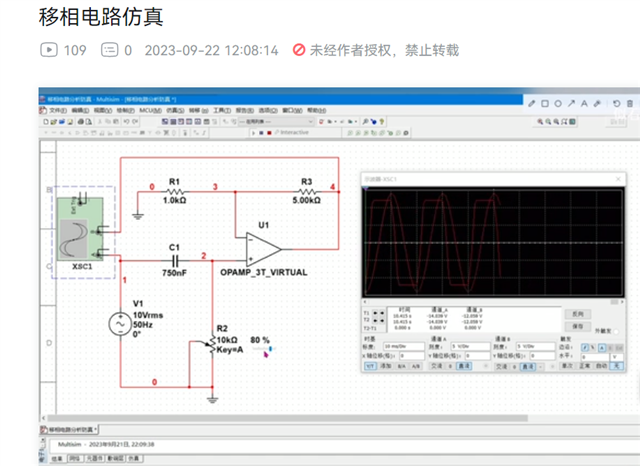Open the 编辑 (Edit) menu

point(80,111)
